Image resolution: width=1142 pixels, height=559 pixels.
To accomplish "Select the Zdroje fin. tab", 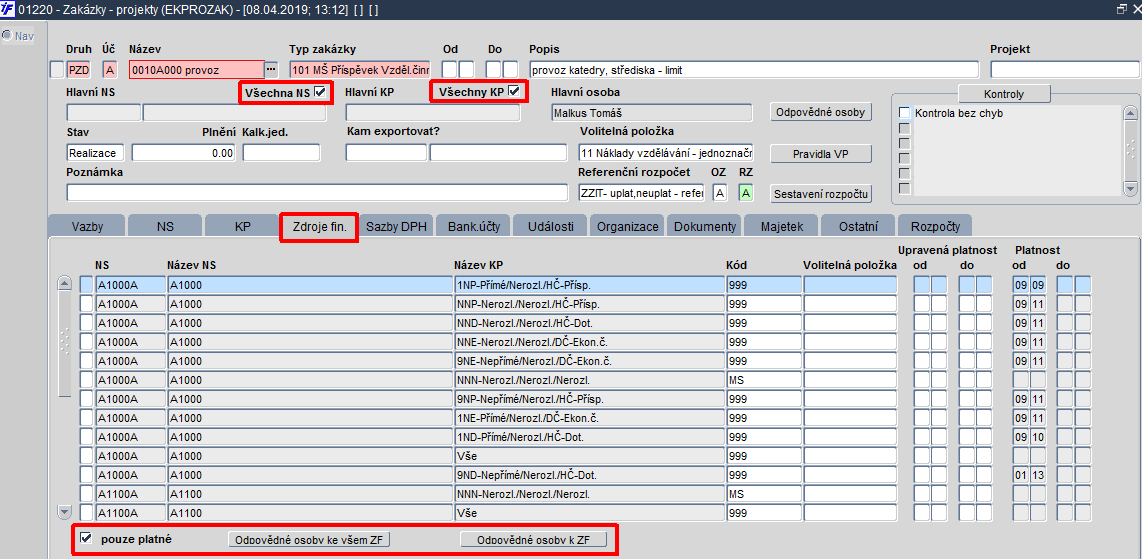I will (319, 226).
